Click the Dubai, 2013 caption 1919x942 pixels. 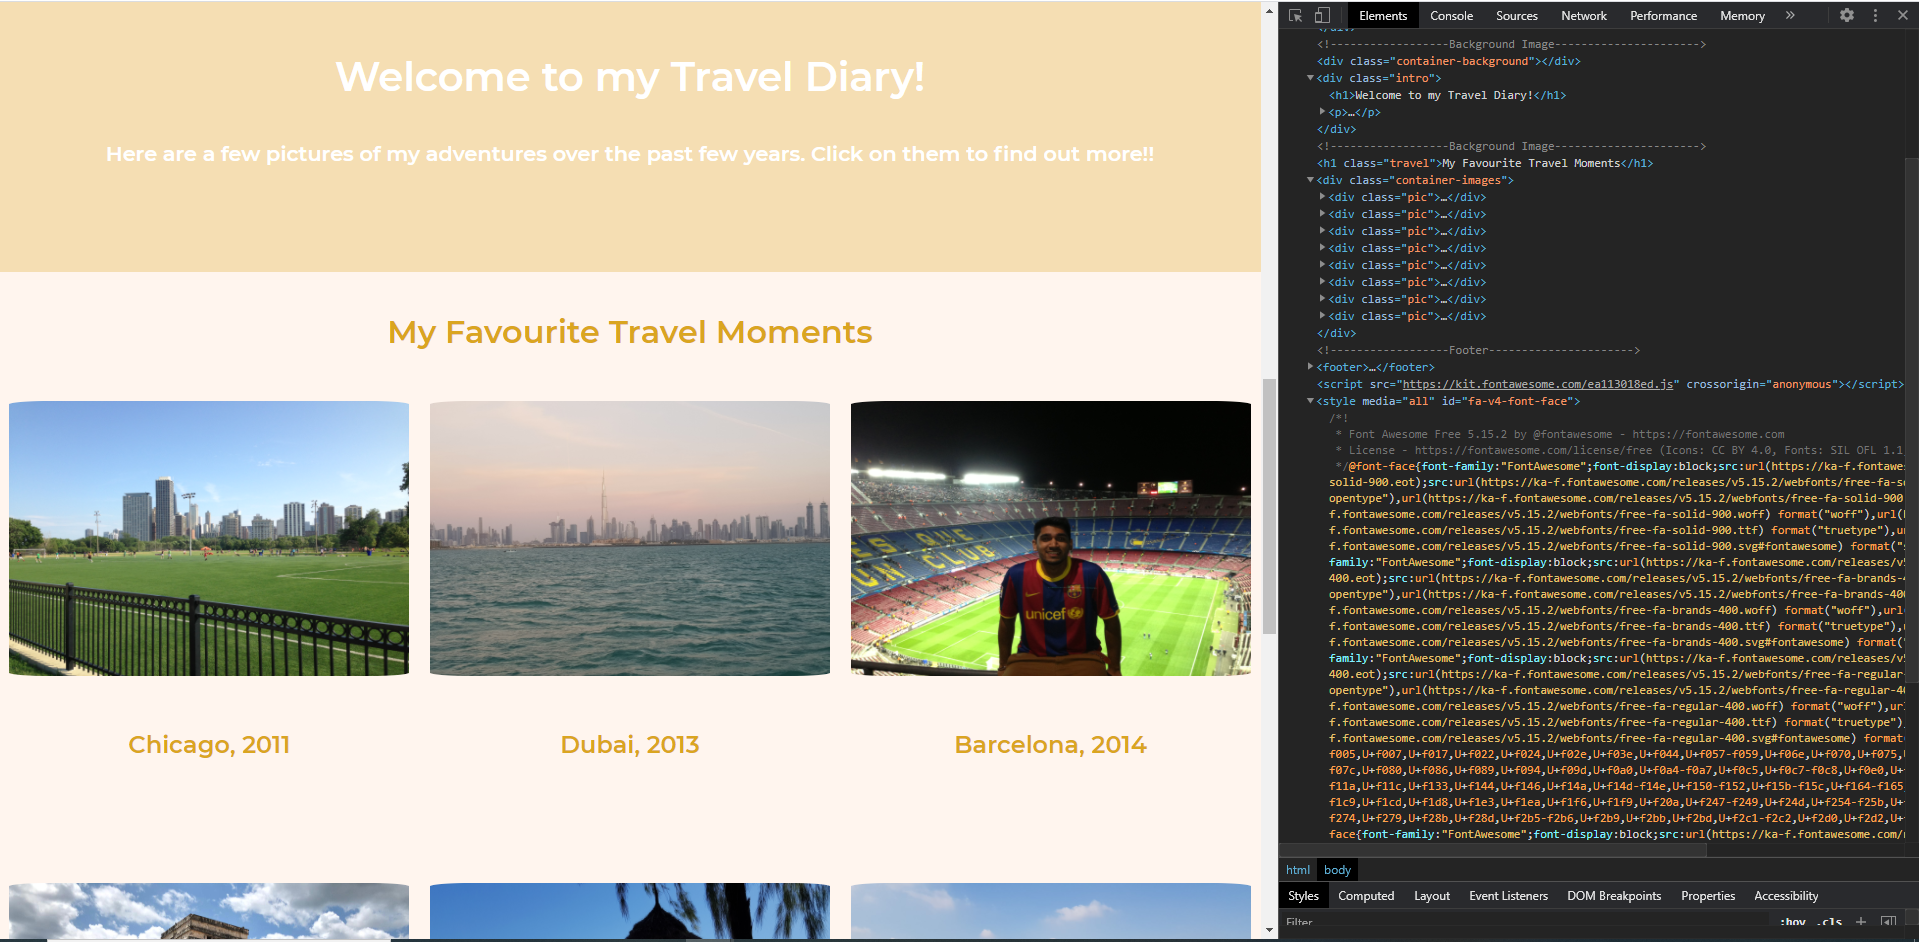point(630,745)
